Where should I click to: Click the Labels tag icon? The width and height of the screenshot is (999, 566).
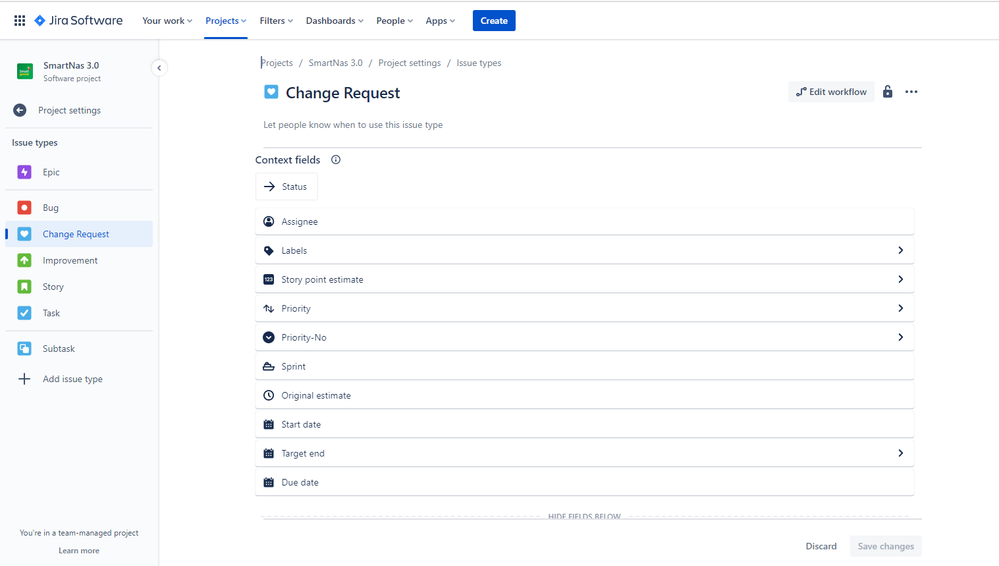(x=269, y=250)
